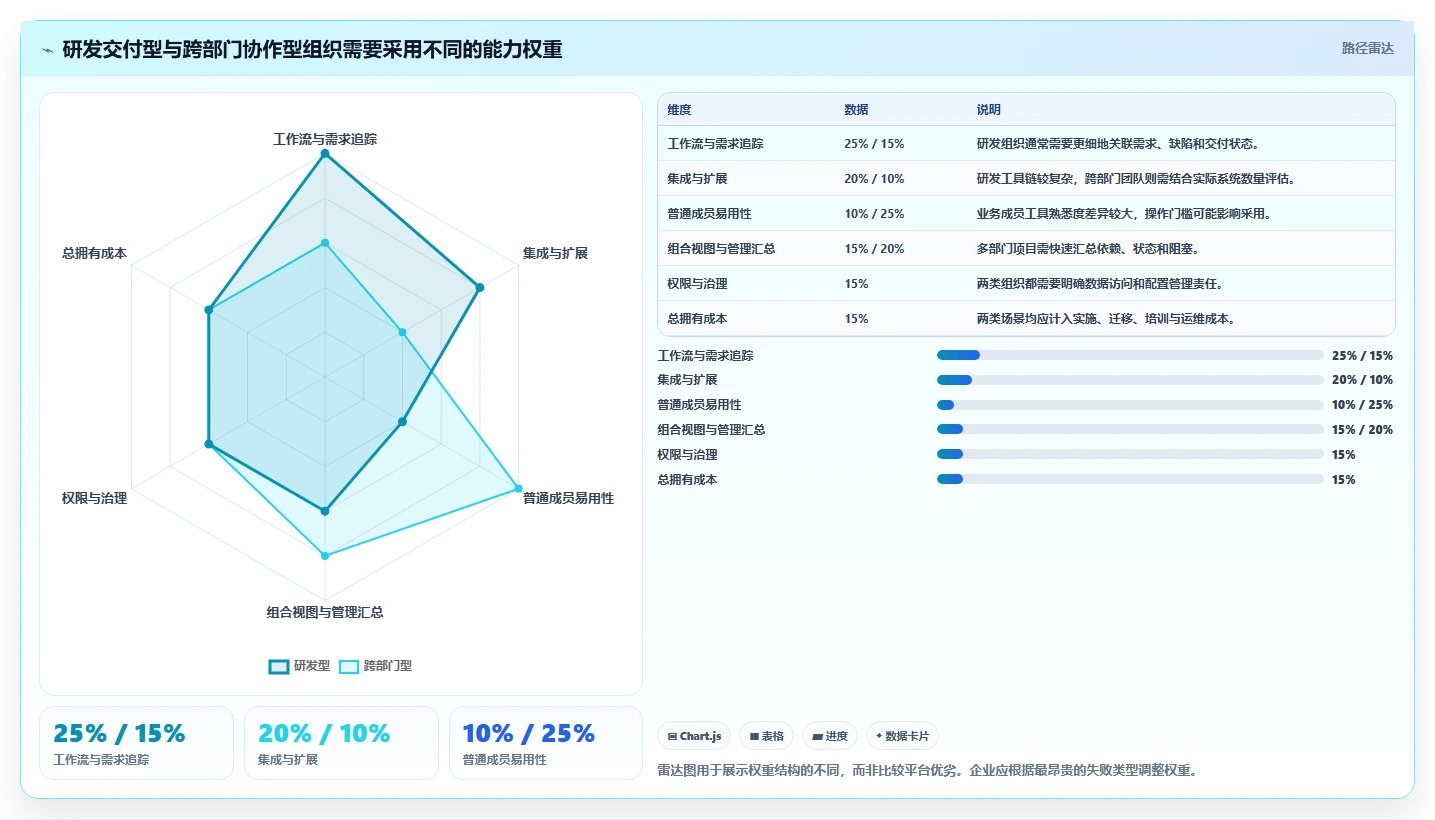
Task: Click the lightning path icon beside the title
Action: 48,50
